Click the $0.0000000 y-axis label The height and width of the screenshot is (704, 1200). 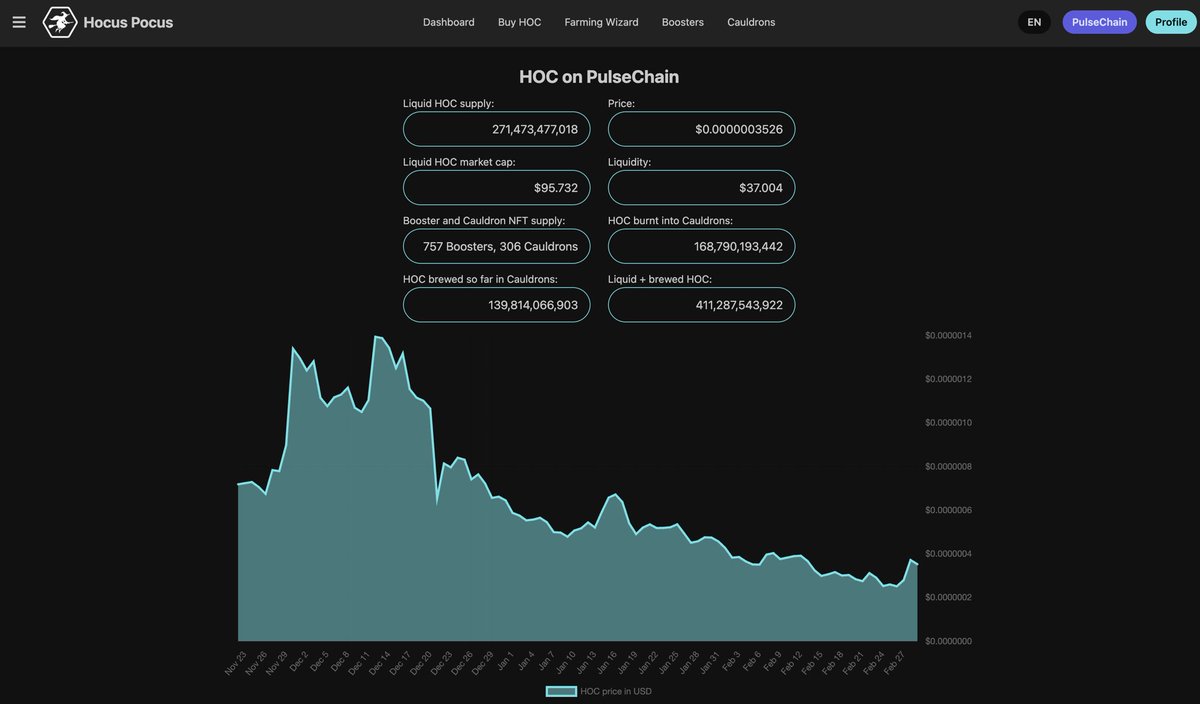948,641
